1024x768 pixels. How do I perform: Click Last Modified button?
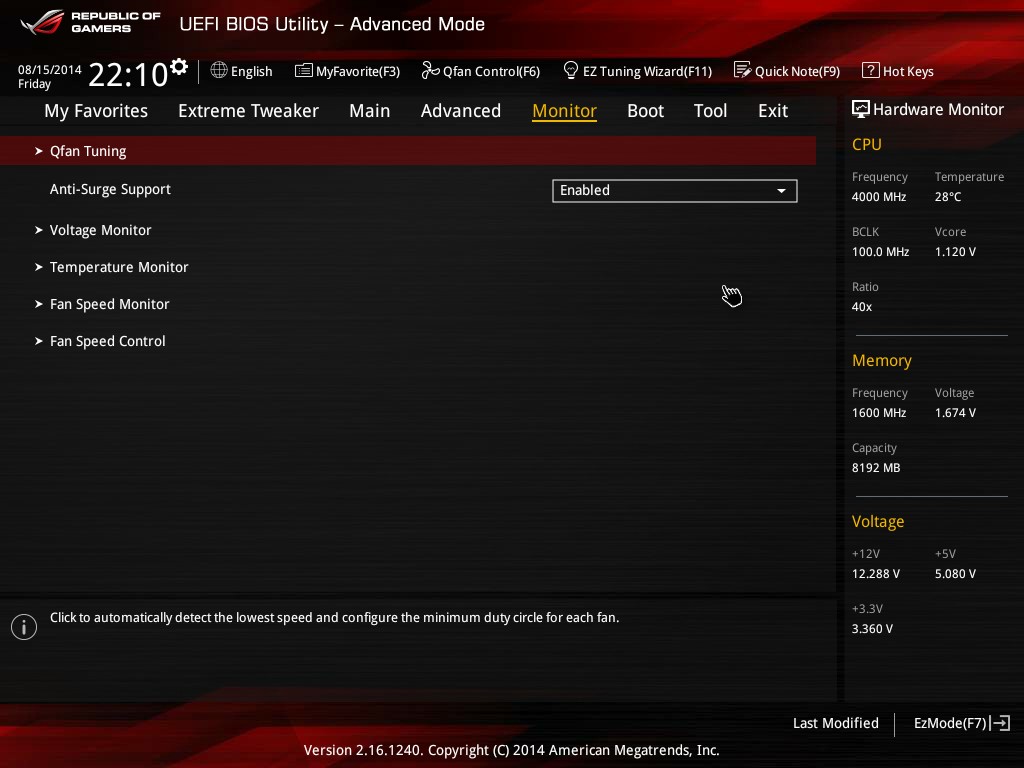click(x=835, y=723)
